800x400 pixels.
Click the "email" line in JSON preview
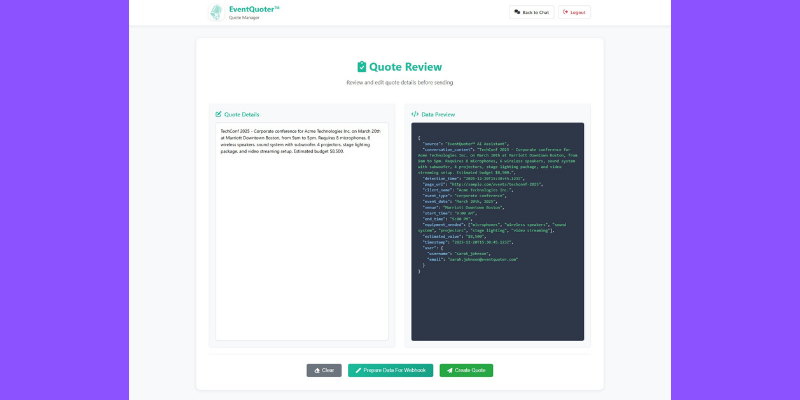473,259
